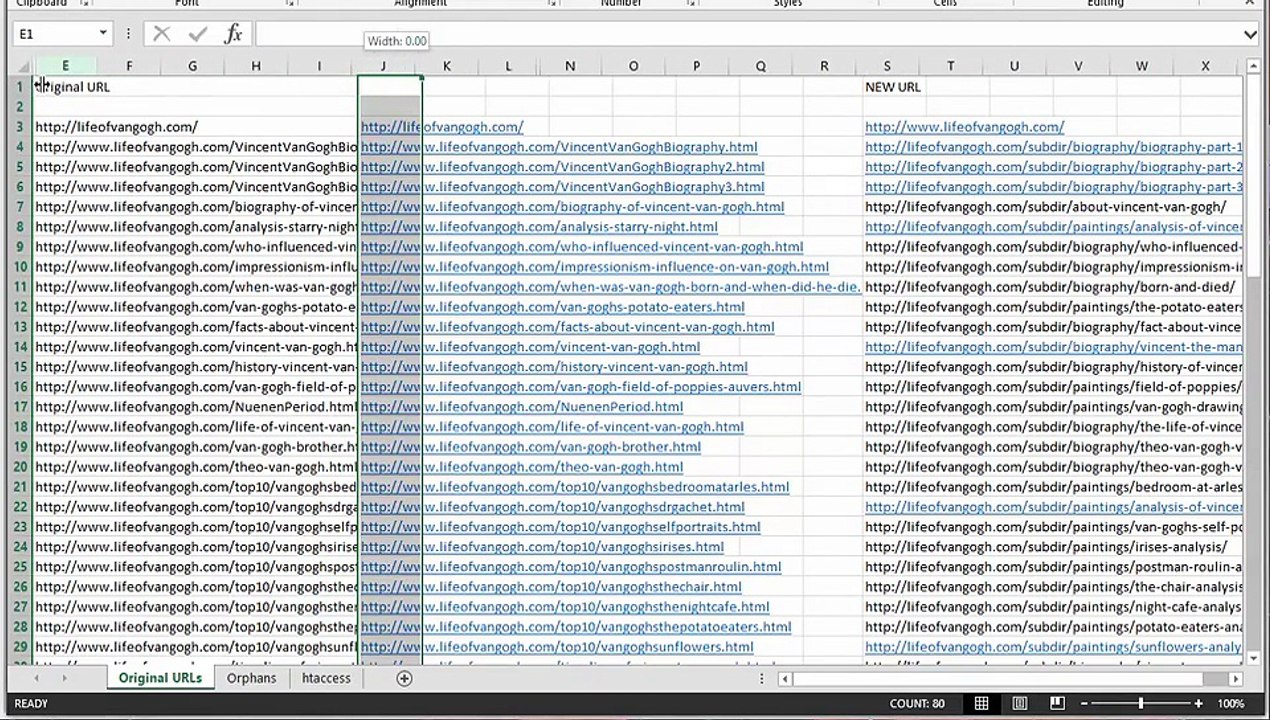Image resolution: width=1270 pixels, height=720 pixels.
Task: Click about-vincent-van-gogh/ cell in NEW URL column
Action: pyautogui.click(x=1045, y=207)
